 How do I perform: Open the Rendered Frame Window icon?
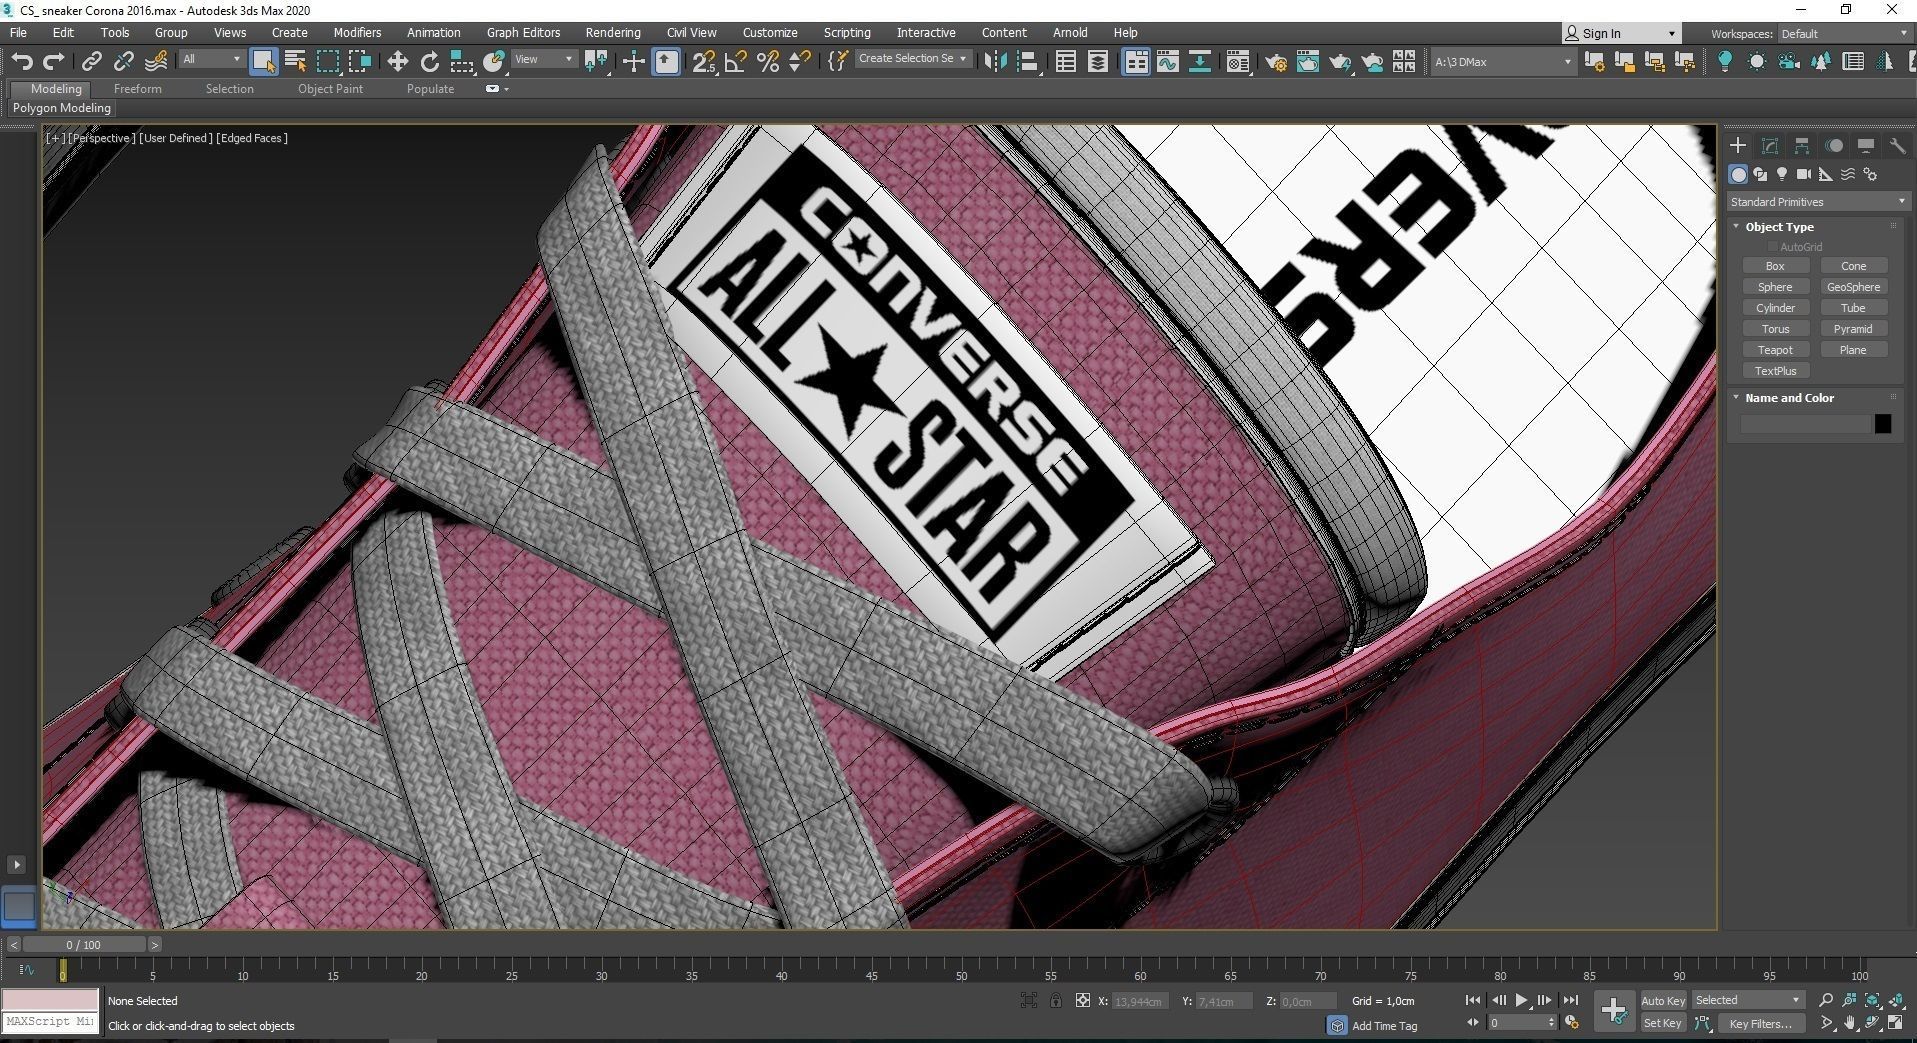tap(1307, 62)
